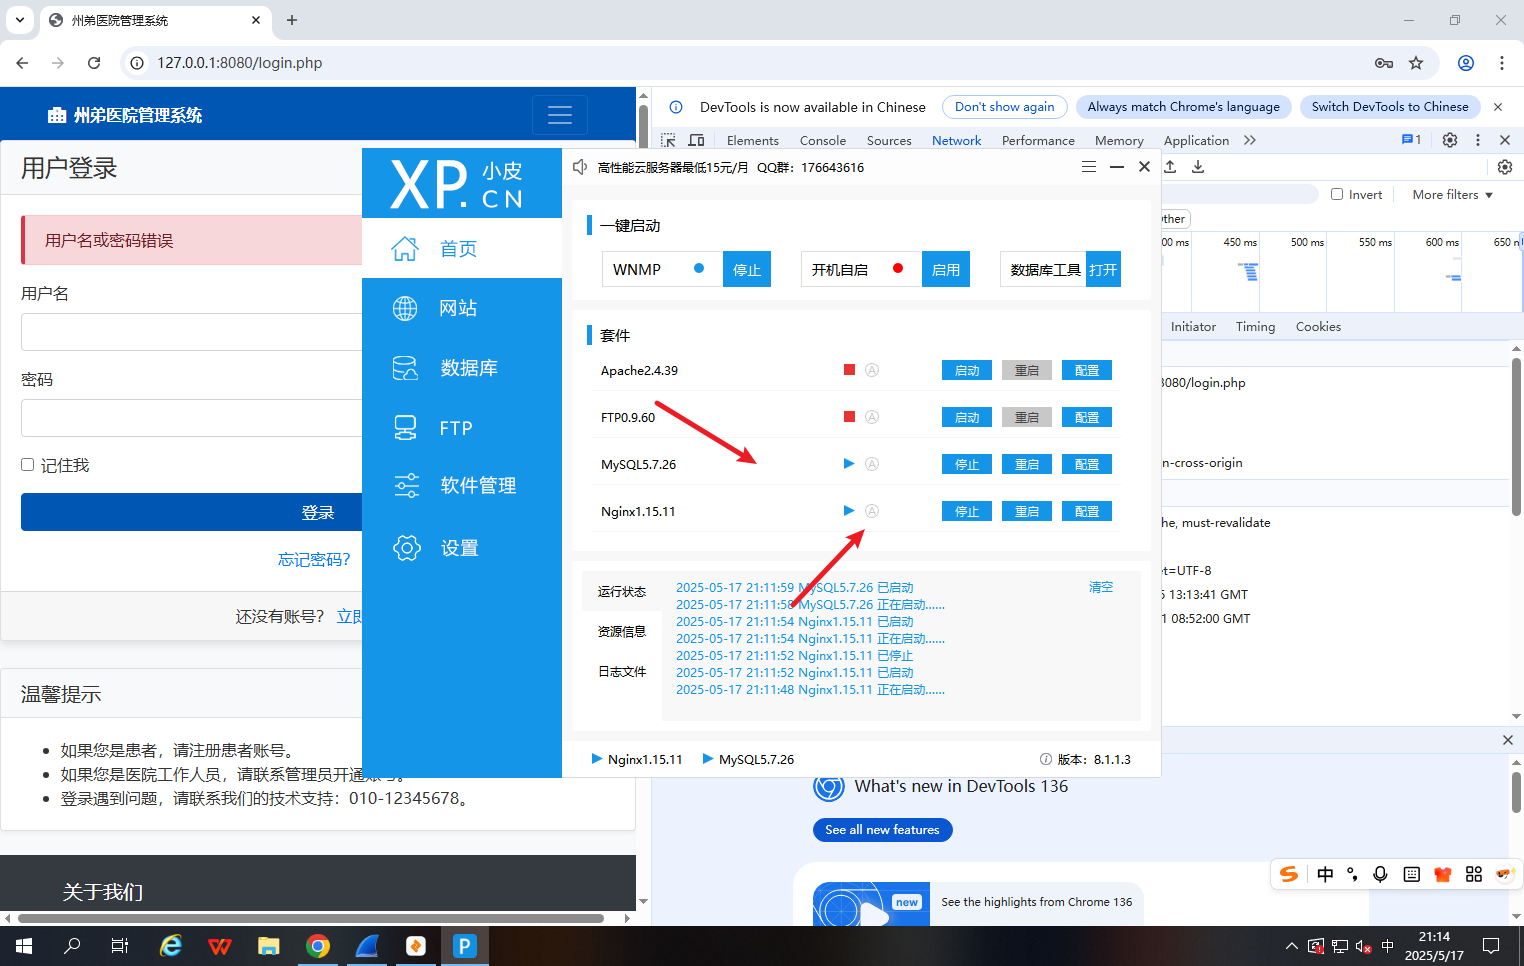The width and height of the screenshot is (1524, 966).
Task: Select the Cookies tab in request details
Action: (x=1318, y=327)
